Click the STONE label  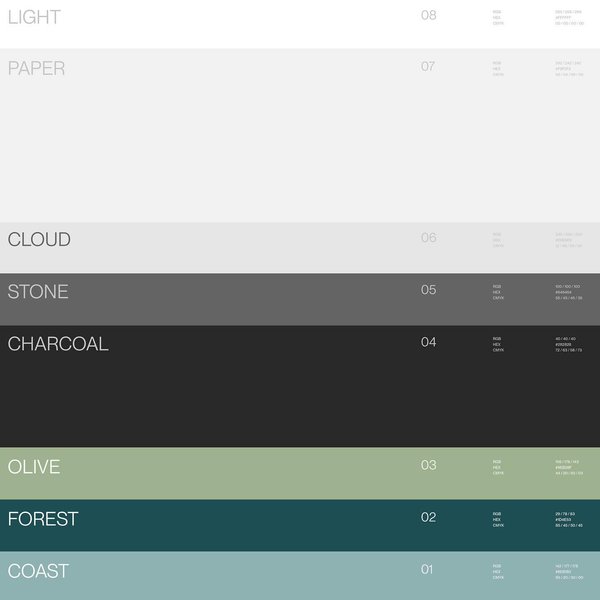[x=38, y=292]
